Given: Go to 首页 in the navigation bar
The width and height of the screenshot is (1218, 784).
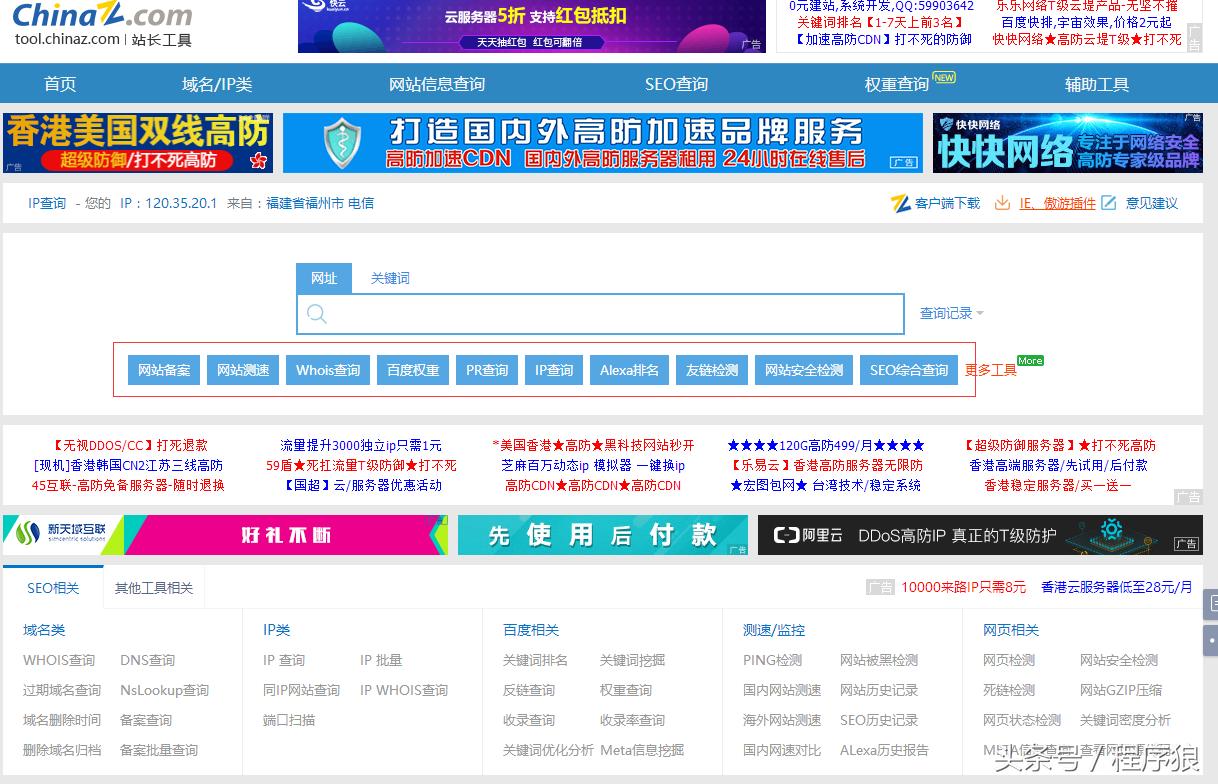Looking at the screenshot, I should (59, 84).
